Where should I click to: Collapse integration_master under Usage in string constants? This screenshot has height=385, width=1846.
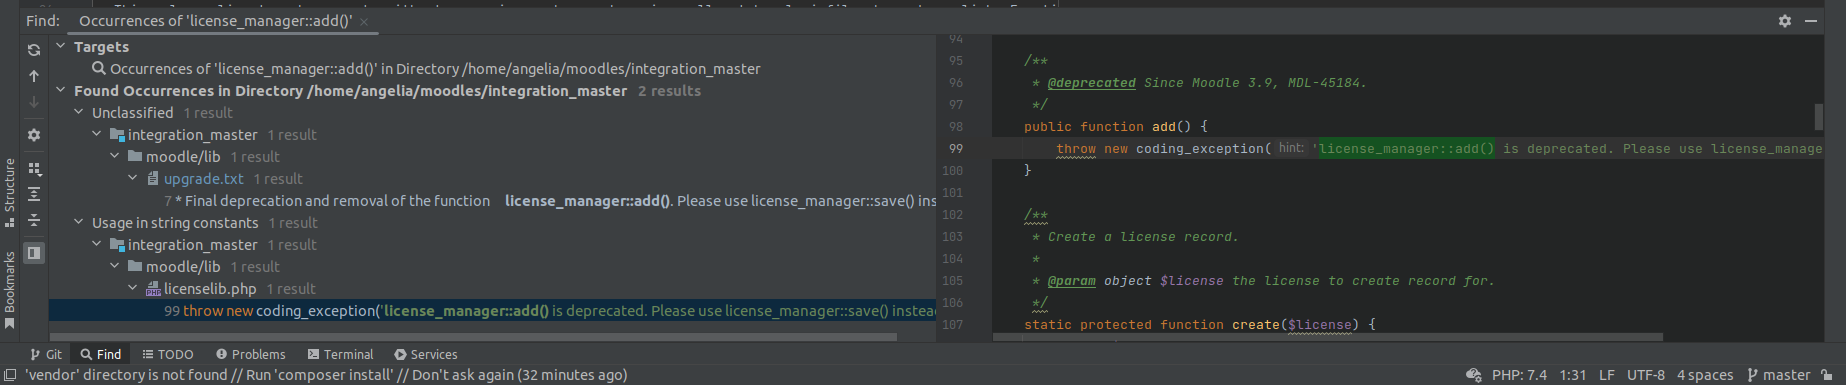[97, 244]
